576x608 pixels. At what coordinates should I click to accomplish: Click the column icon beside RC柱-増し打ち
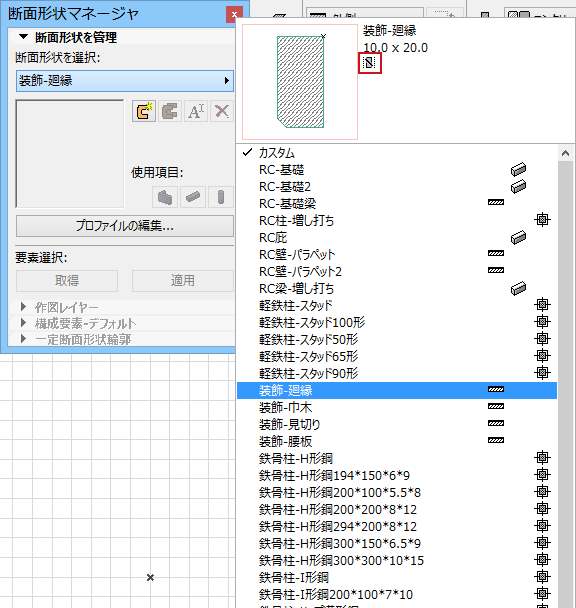pyautogui.click(x=542, y=220)
